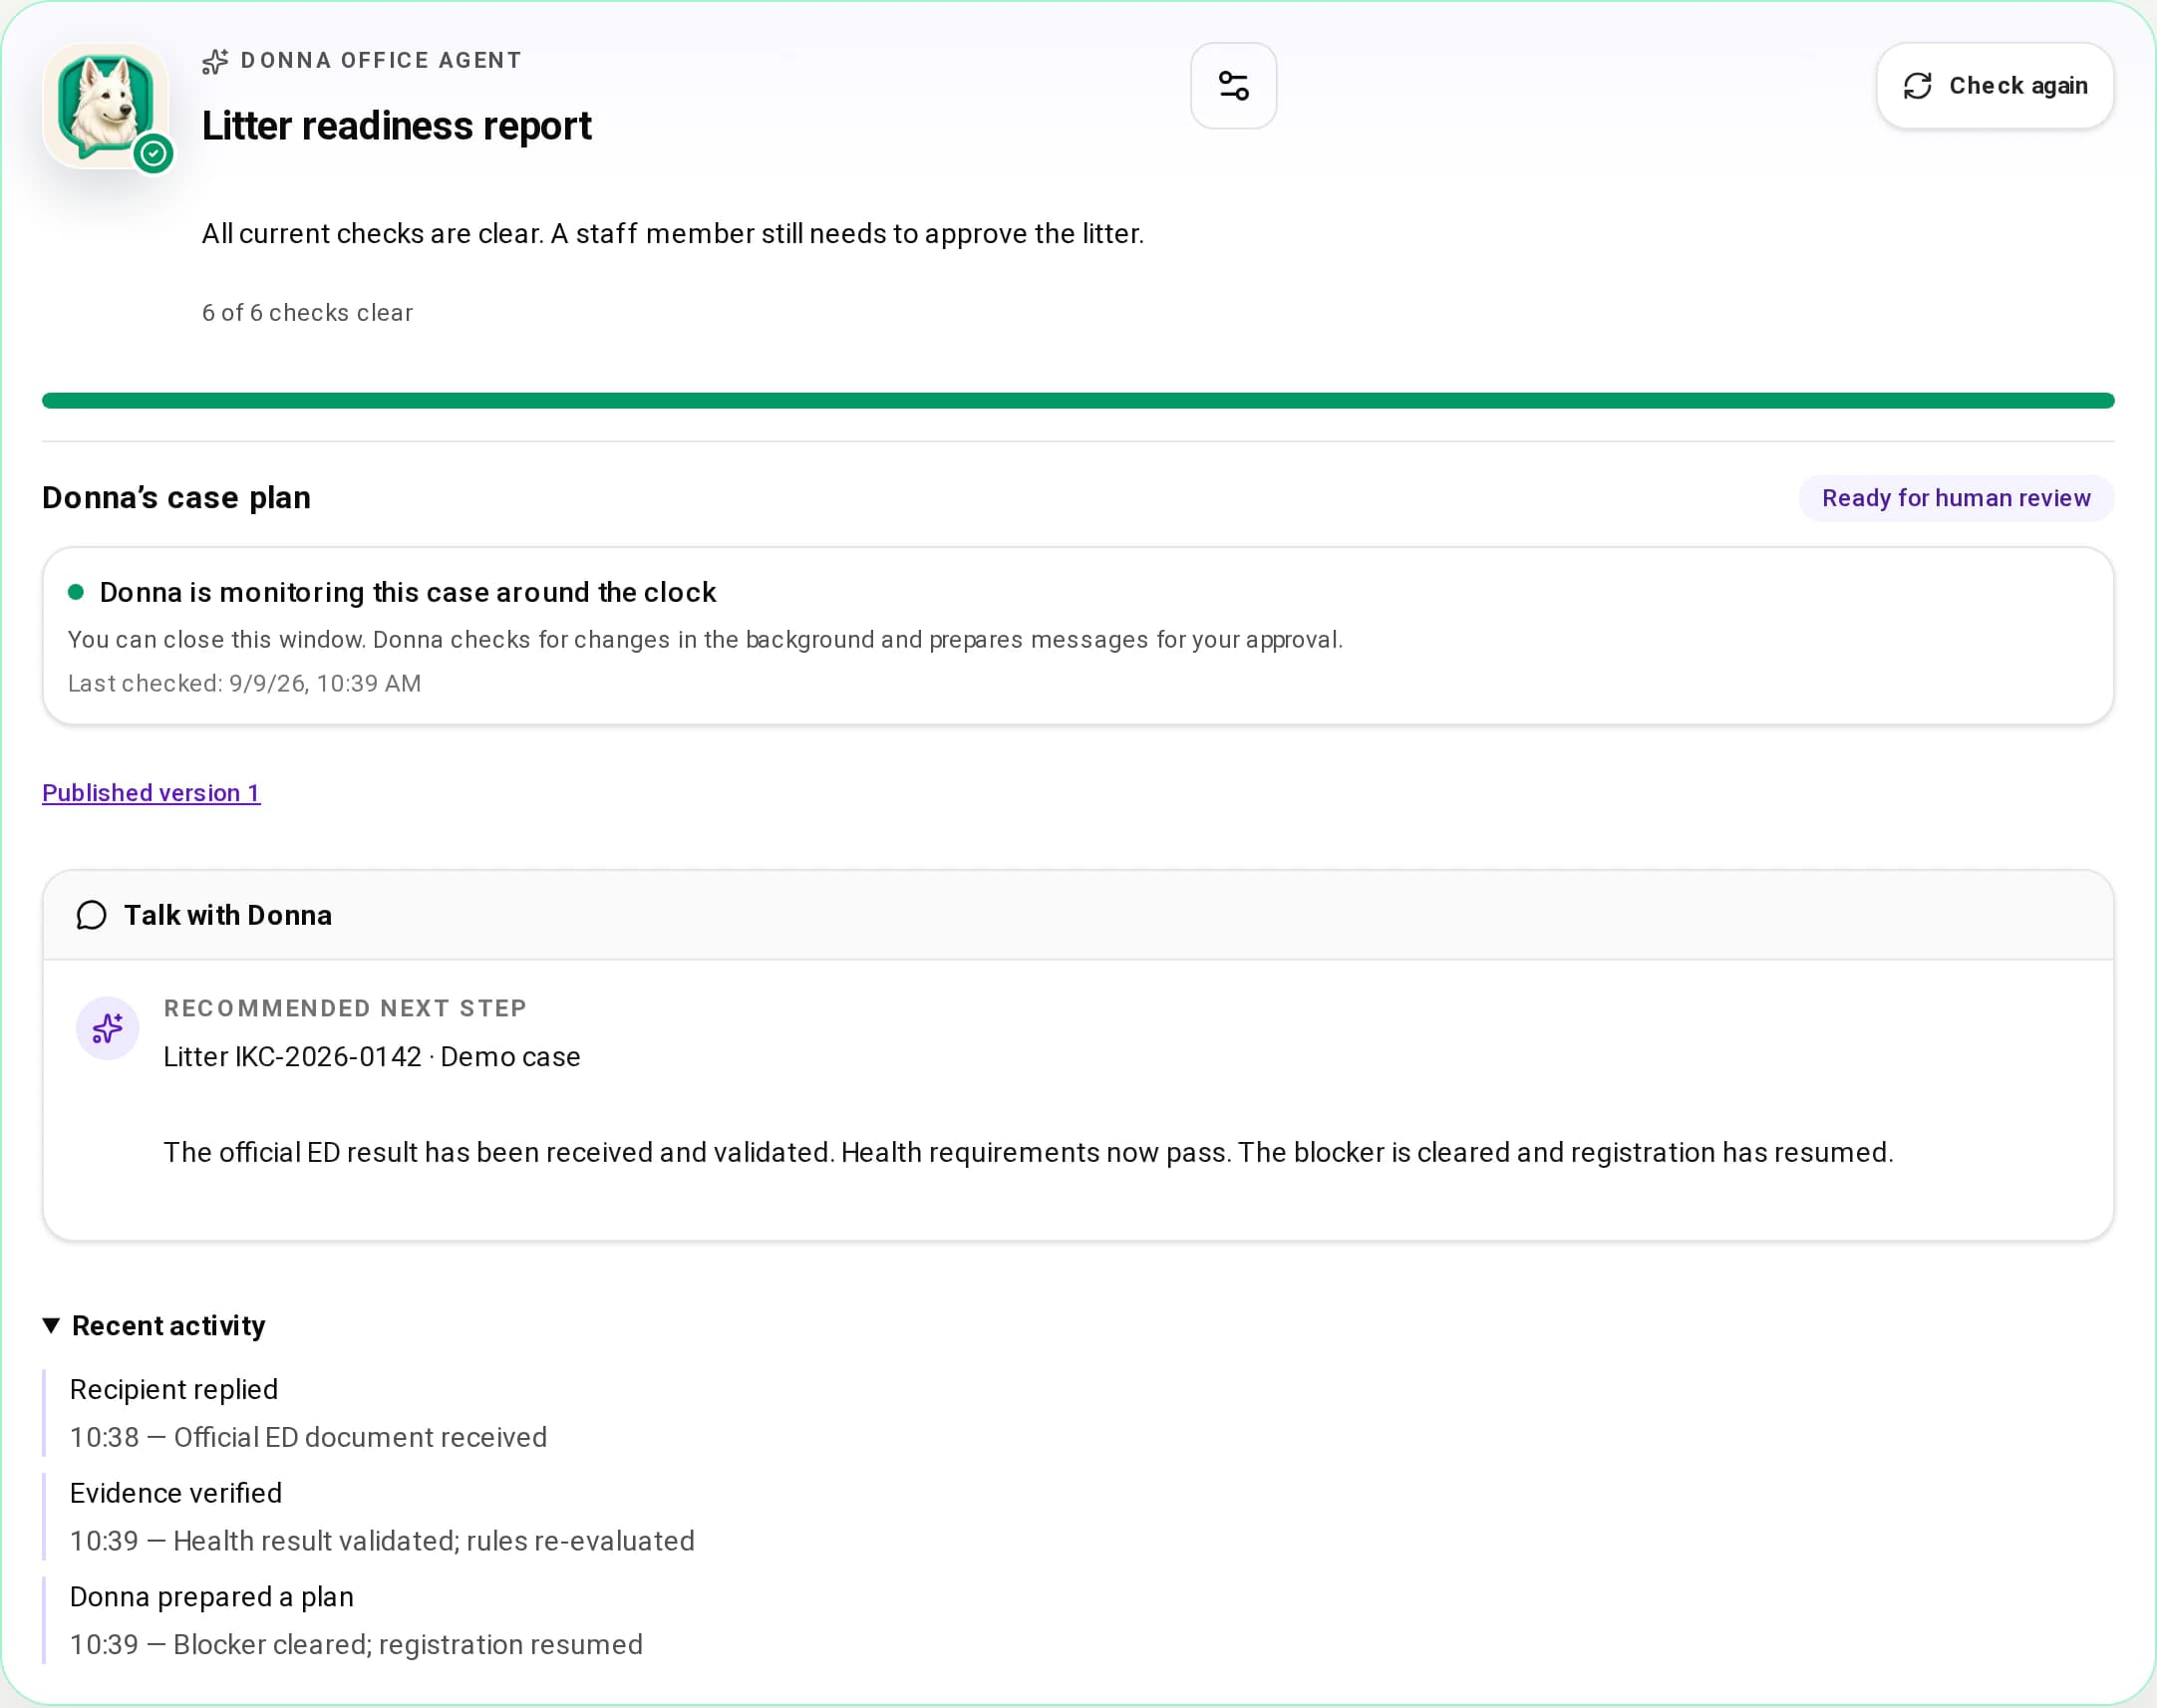Click the 'Evidence verified' activity entry
This screenshot has height=1708, width=2157.
(176, 1494)
